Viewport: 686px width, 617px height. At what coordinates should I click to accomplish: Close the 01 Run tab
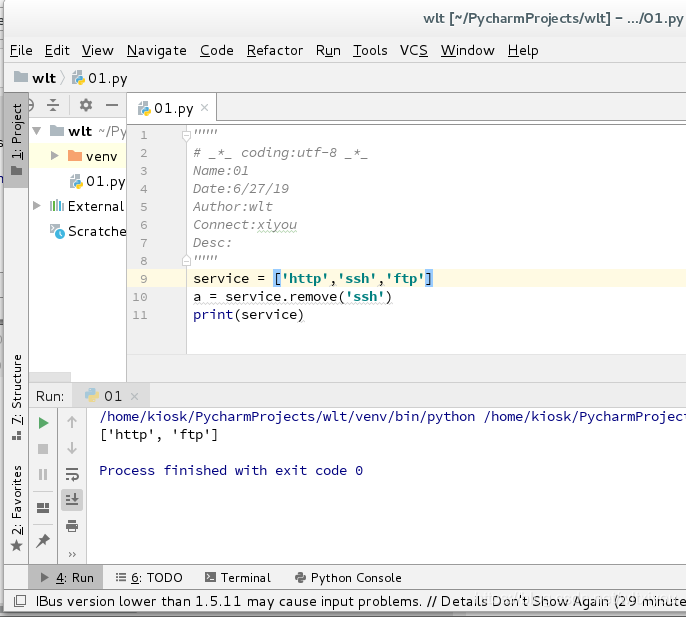(135, 396)
